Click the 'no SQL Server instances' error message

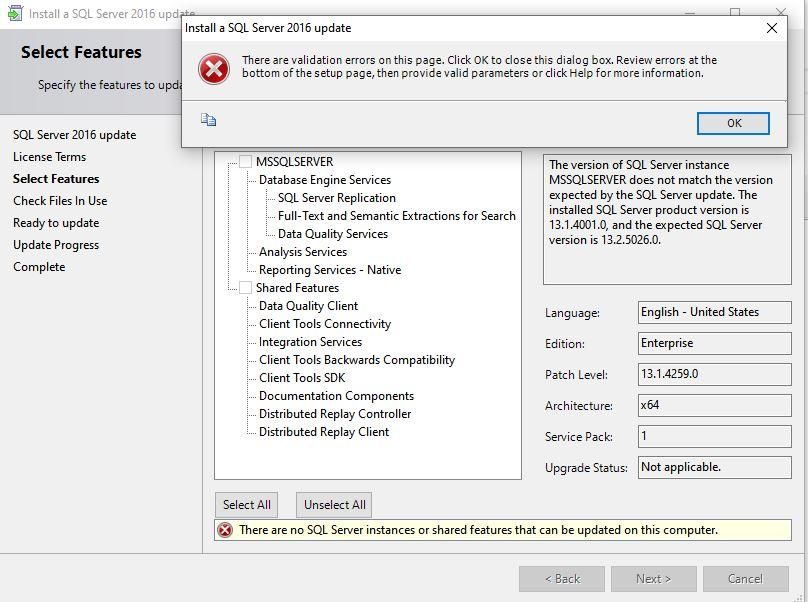point(478,530)
